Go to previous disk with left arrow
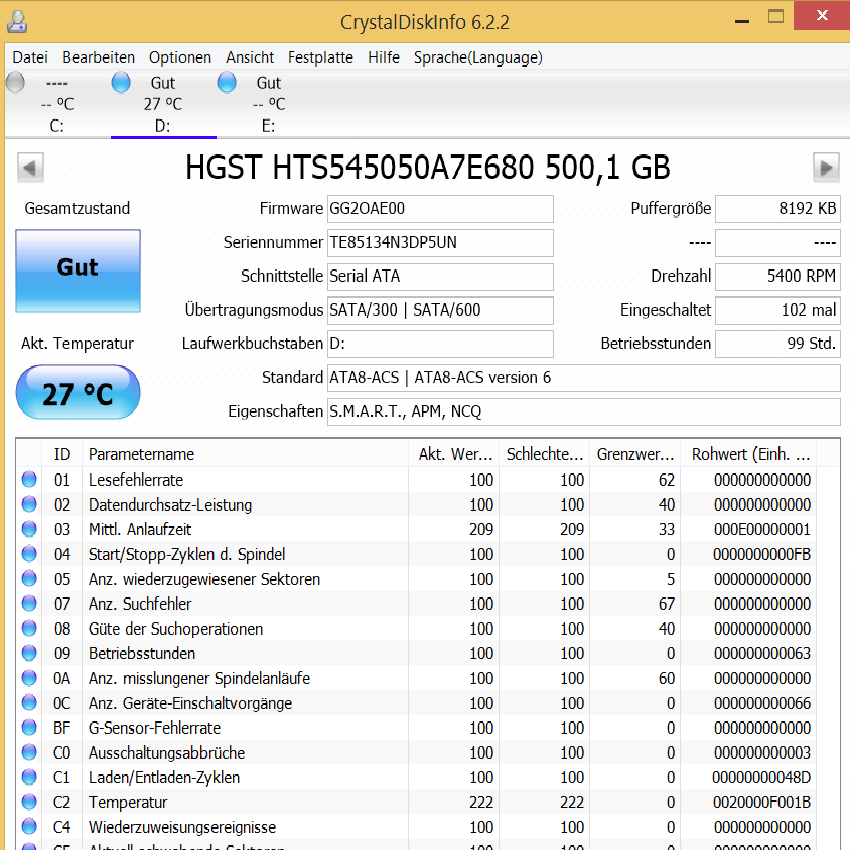 30,168
